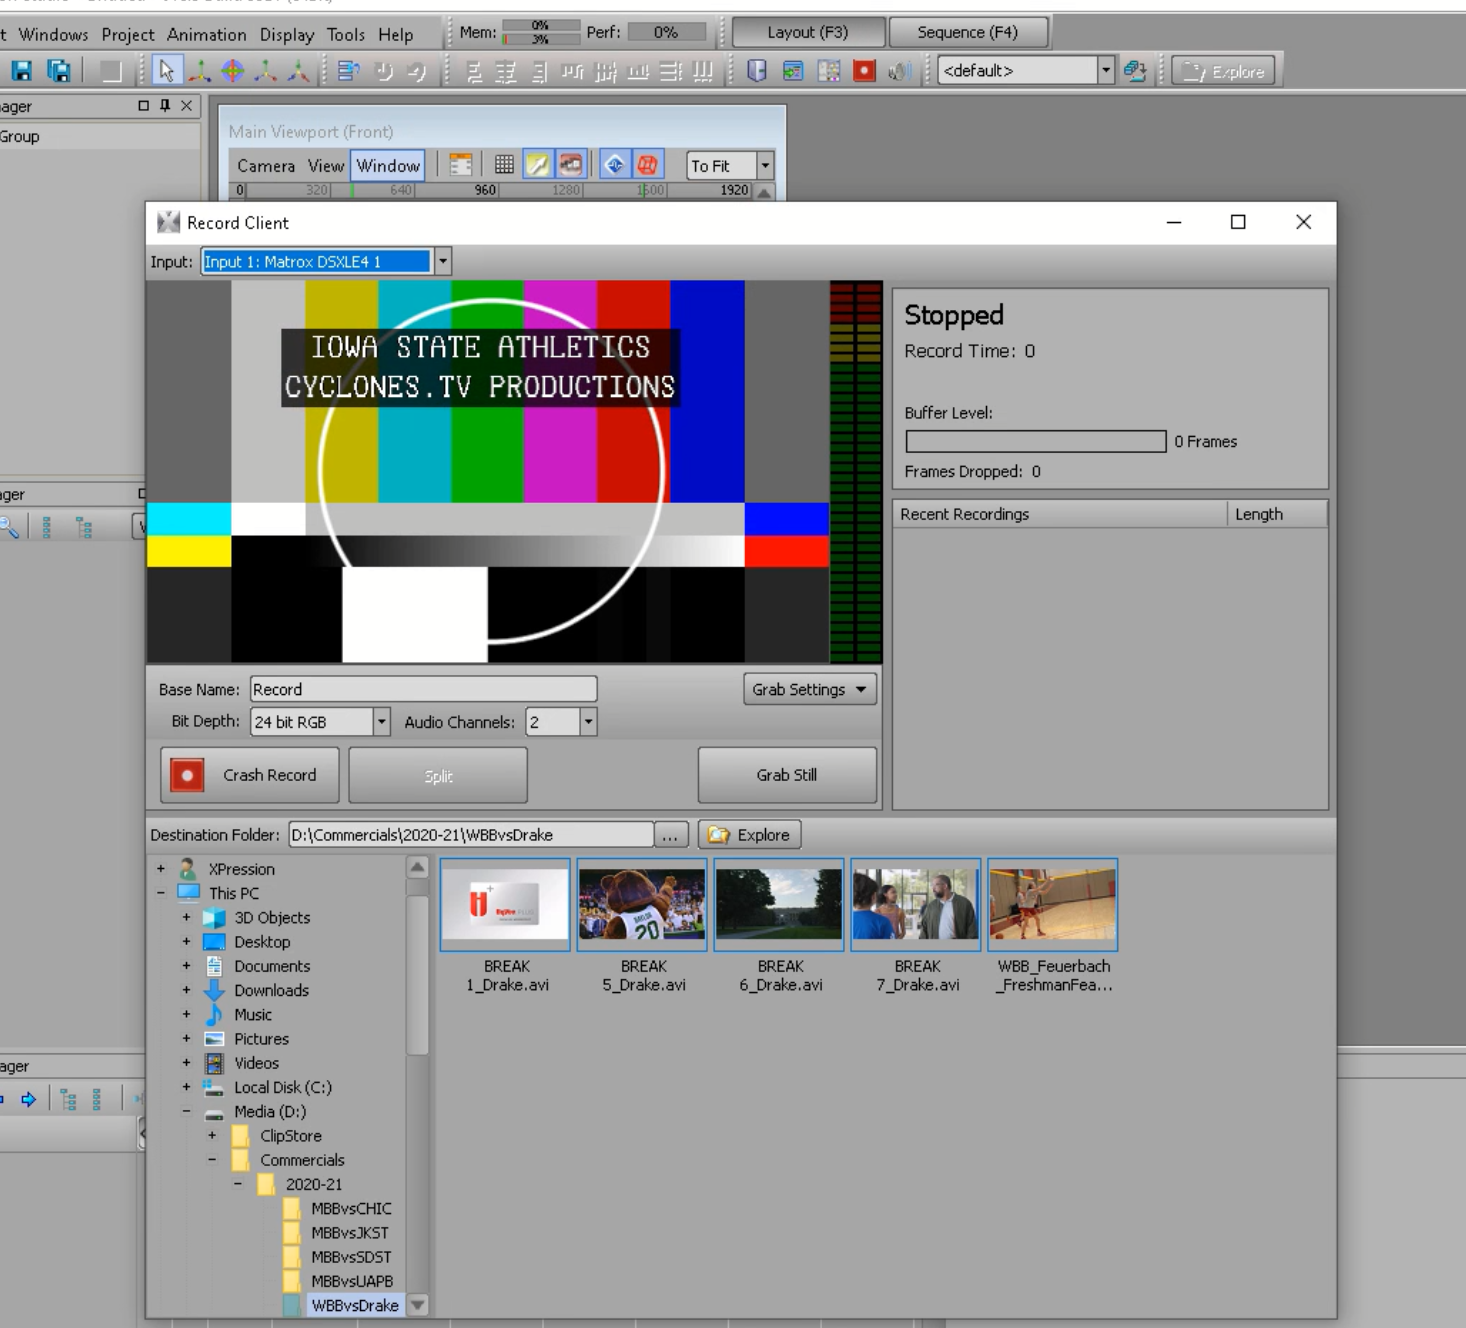Screen dimensions: 1466x1328
Task: Switch to Sequence (F4) tab
Action: coord(967,32)
